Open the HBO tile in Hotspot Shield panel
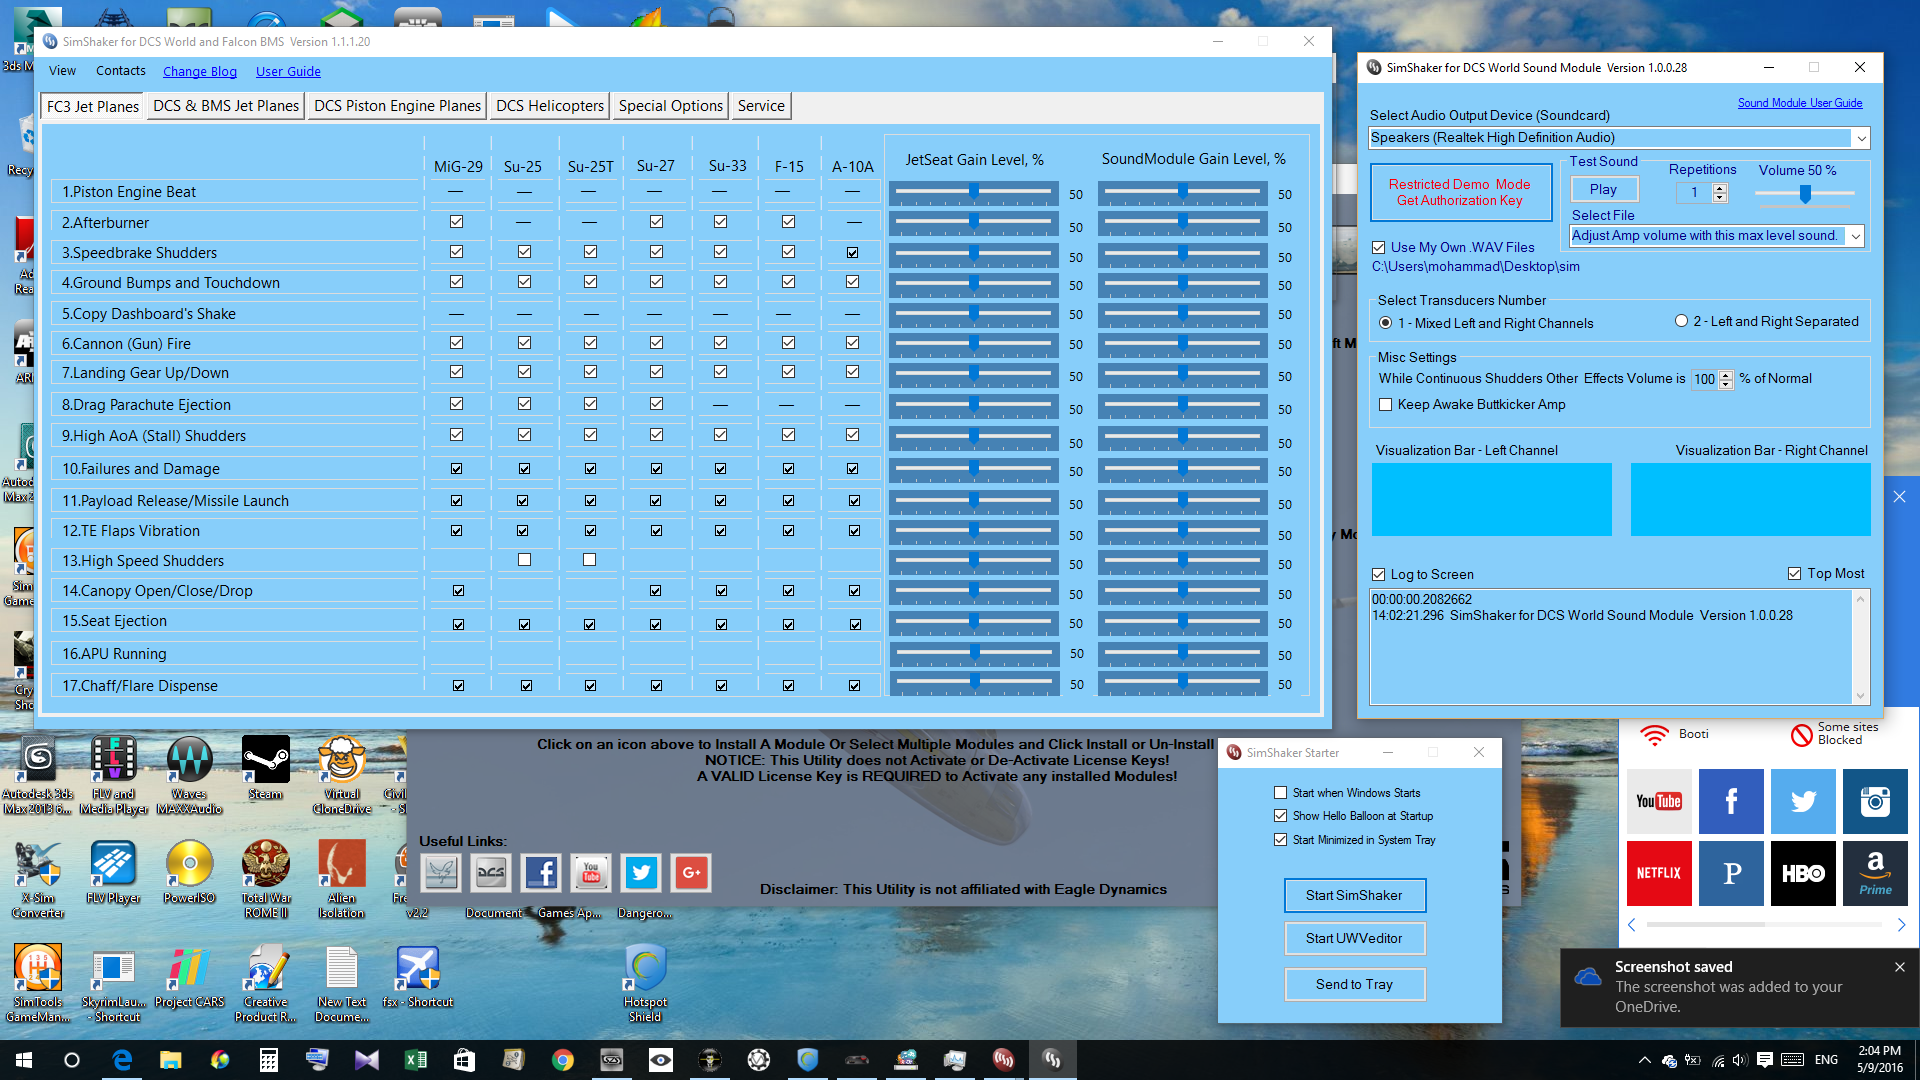The image size is (1920, 1080). tap(1803, 873)
